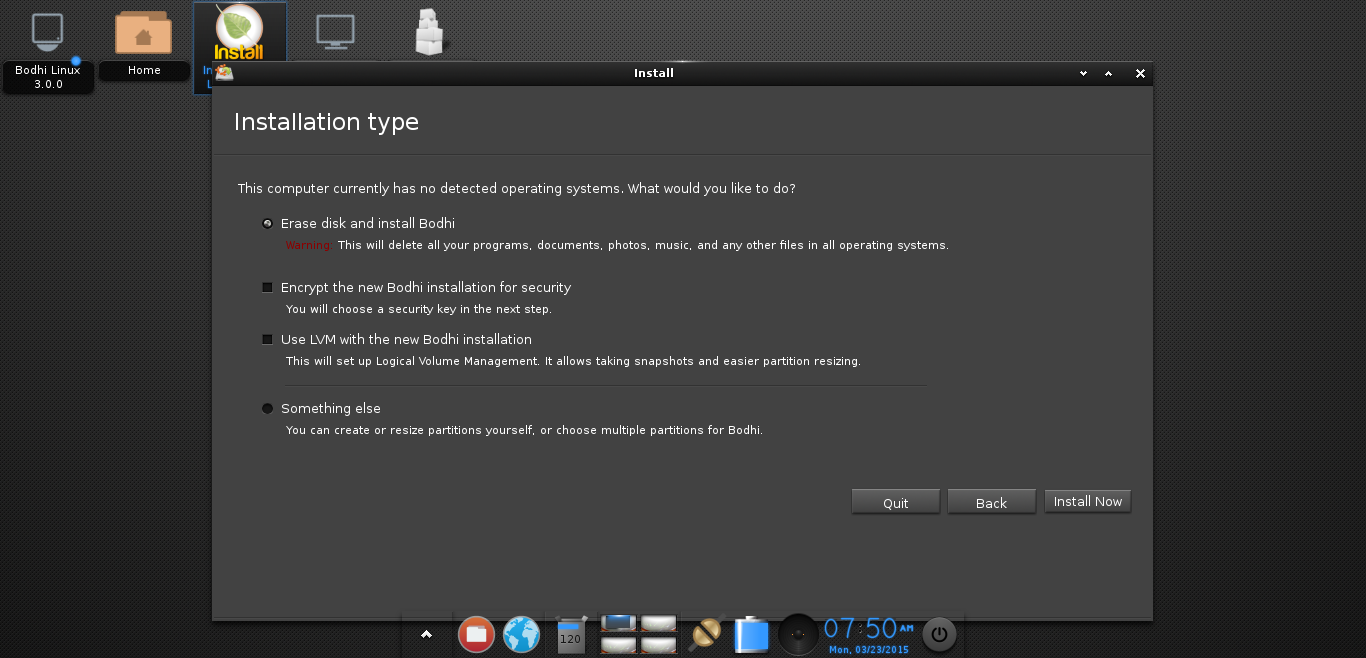Open the shelf menu up-arrow

pos(426,634)
